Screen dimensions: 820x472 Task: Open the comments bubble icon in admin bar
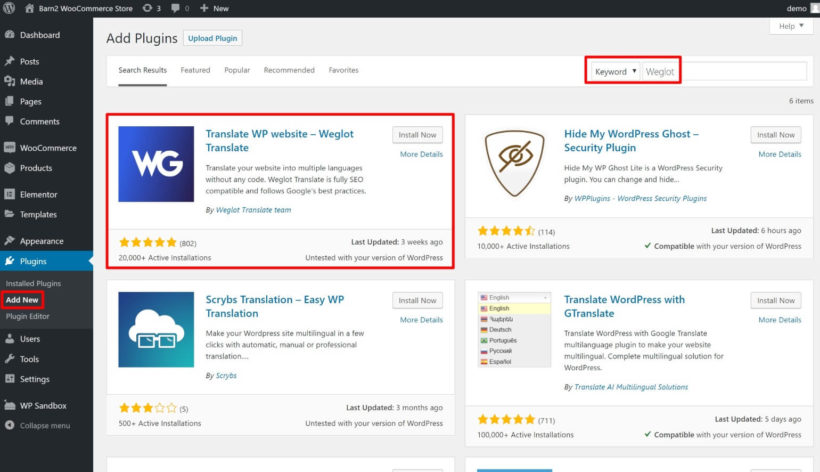(175, 8)
